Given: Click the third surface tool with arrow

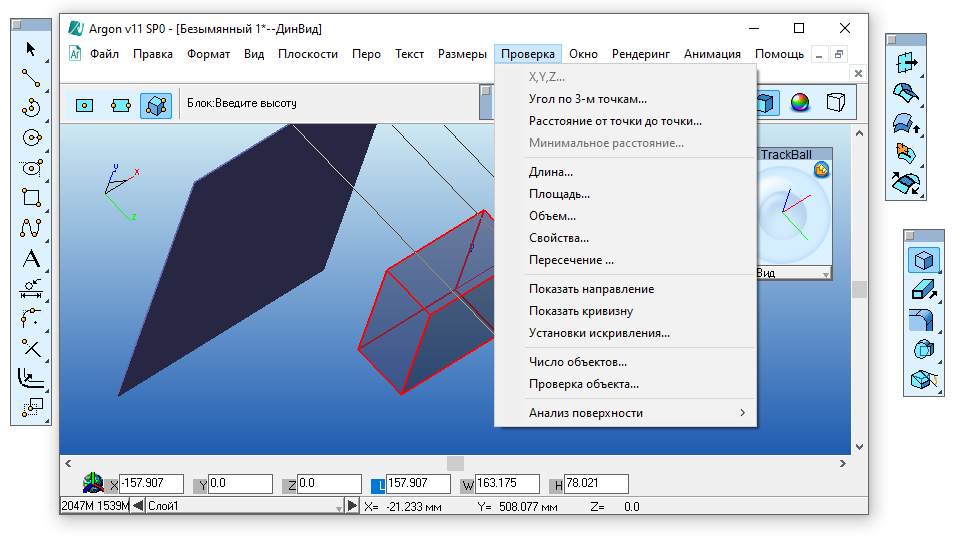Looking at the screenshot, I should pos(906,123).
